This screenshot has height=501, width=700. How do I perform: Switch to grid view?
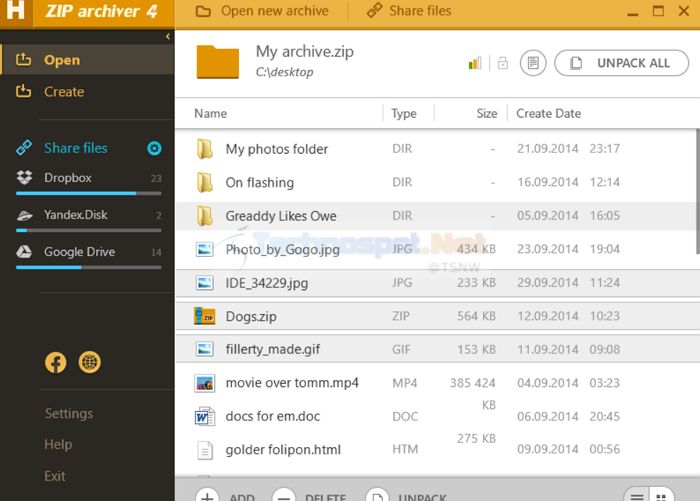point(662,495)
